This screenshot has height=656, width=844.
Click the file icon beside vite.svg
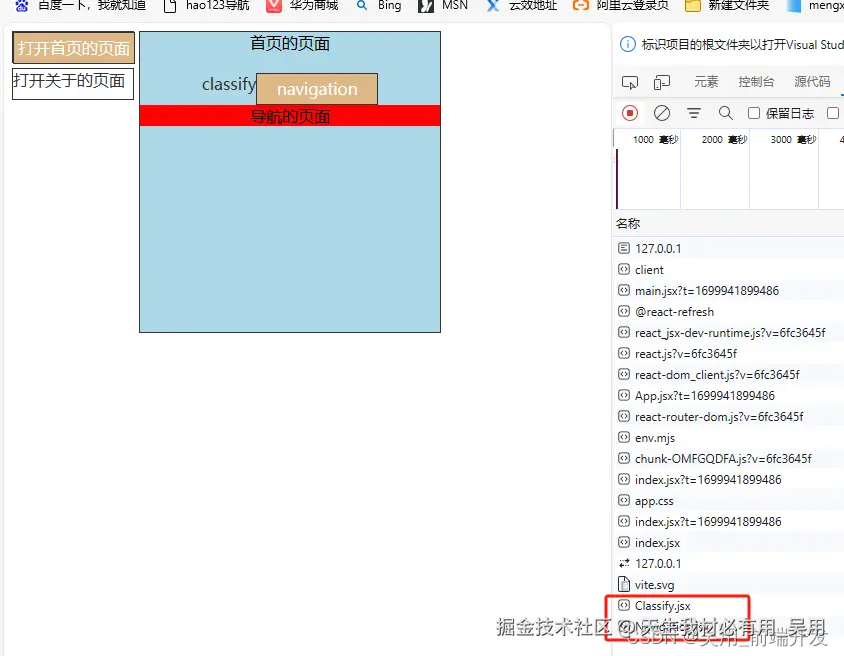tap(624, 584)
